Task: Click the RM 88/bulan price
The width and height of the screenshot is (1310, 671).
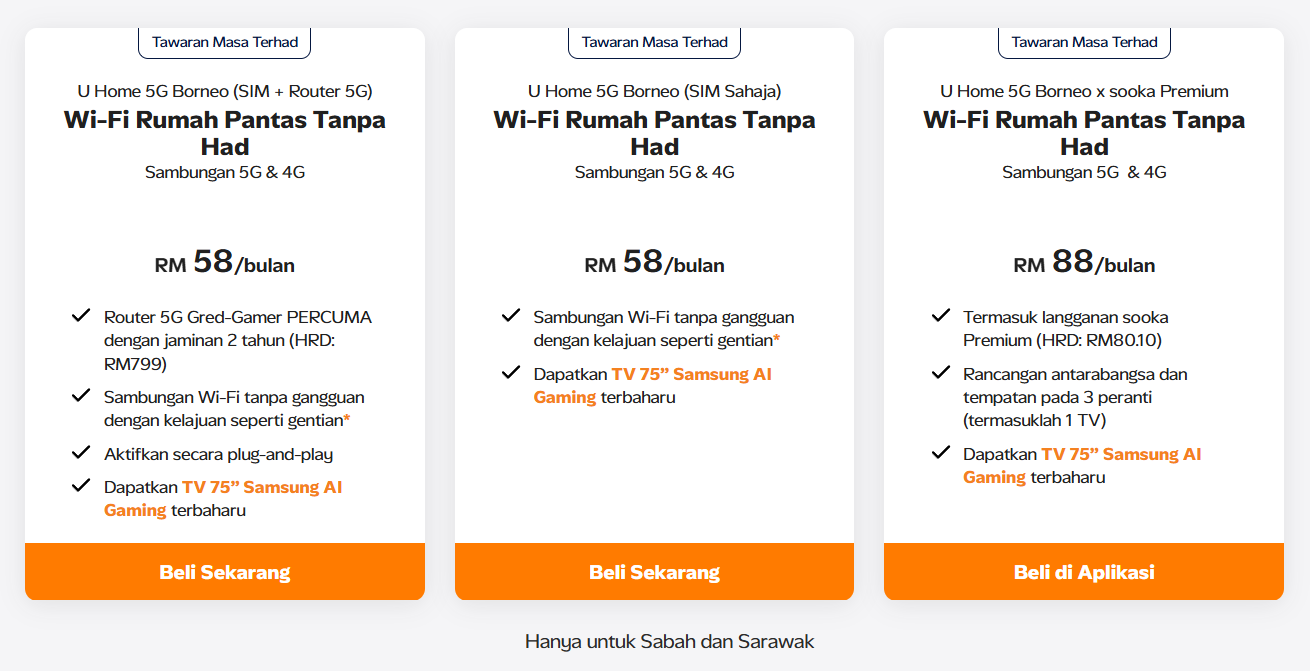Action: point(1084,263)
